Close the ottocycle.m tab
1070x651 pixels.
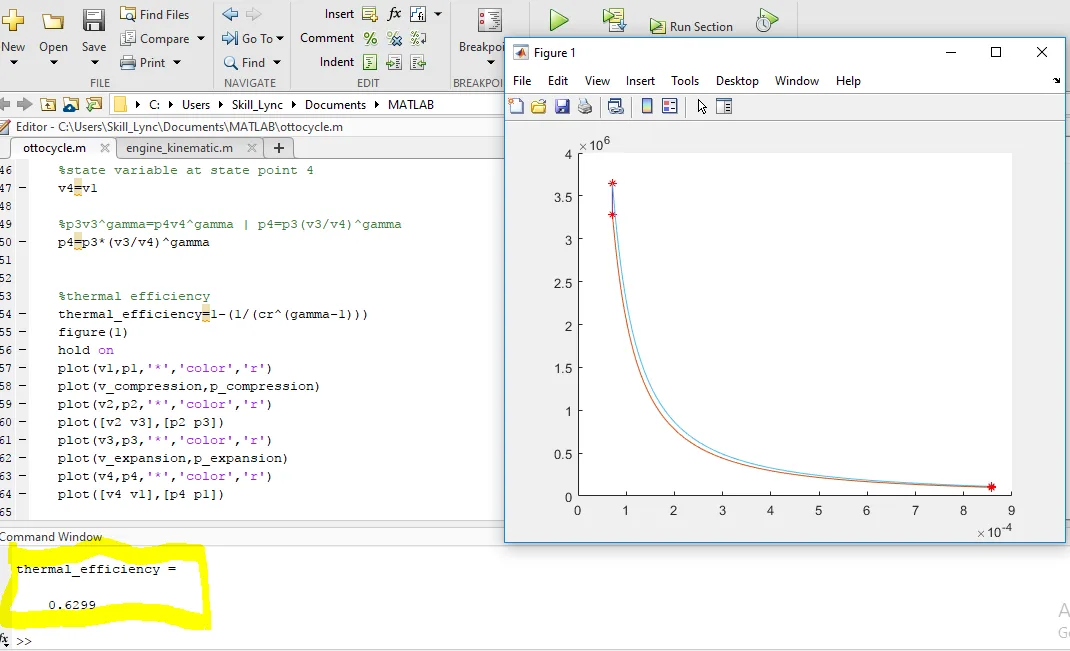click(104, 148)
